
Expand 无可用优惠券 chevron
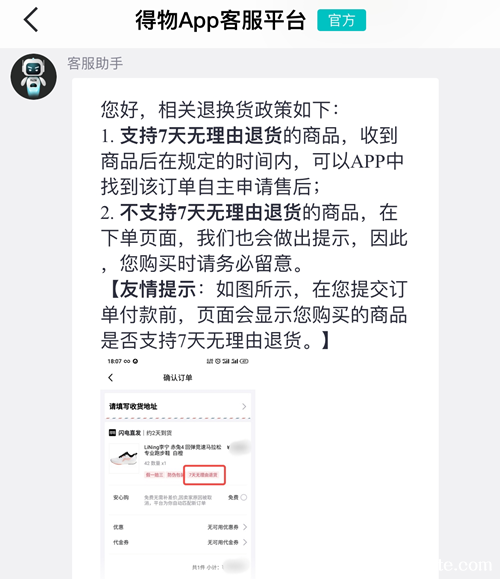pyautogui.click(x=245, y=527)
